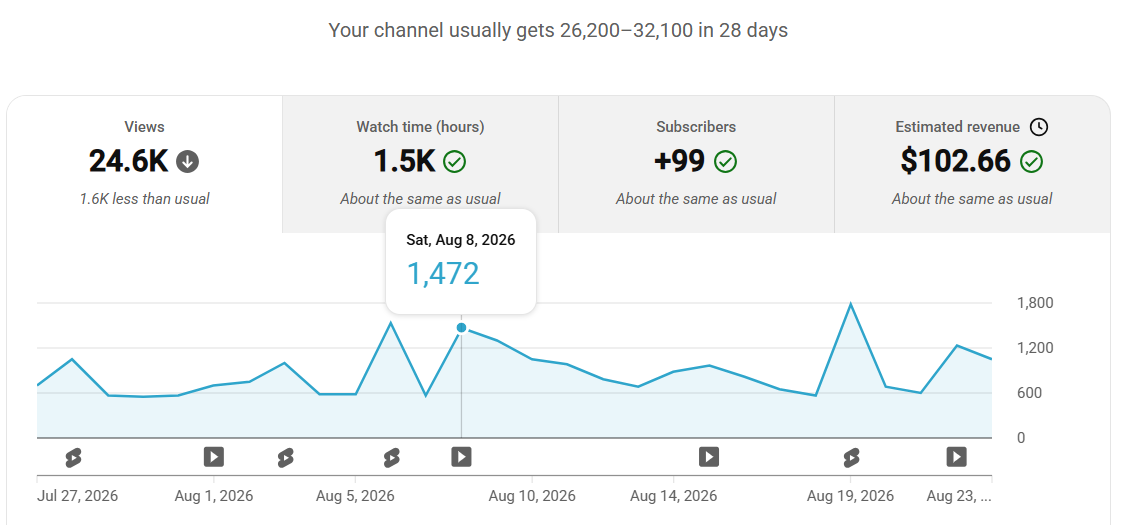Viewport: 1136px width, 525px height.
Task: Click the green checkmark beside 1.5K
Action: (x=454, y=161)
